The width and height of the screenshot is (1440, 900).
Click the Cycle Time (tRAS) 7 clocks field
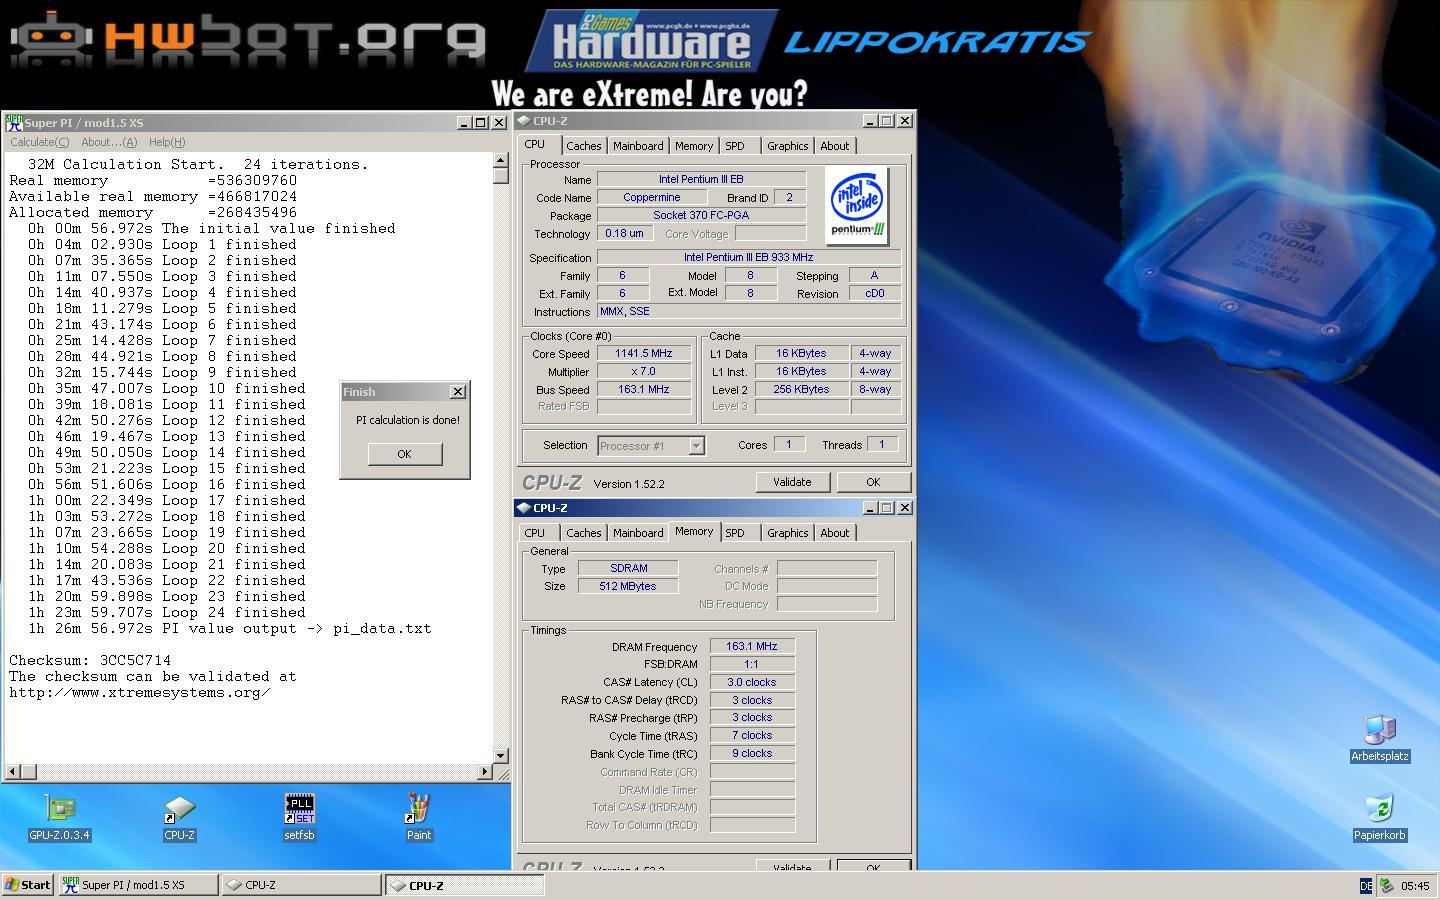point(752,735)
